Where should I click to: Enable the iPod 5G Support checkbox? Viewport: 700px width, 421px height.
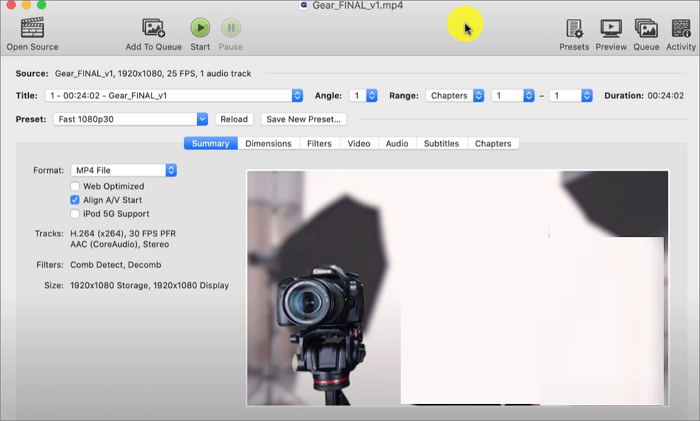75,214
